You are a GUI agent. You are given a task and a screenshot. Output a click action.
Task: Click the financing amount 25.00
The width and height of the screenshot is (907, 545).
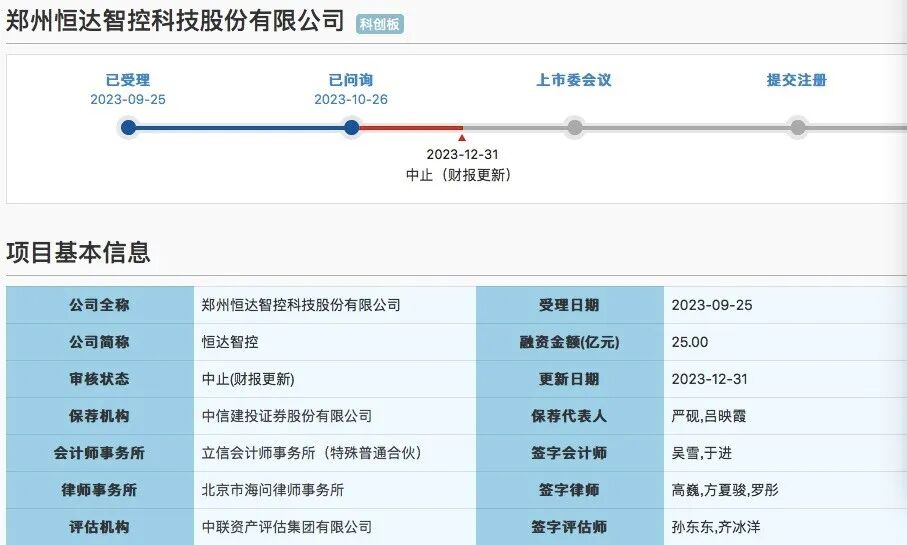(x=690, y=342)
